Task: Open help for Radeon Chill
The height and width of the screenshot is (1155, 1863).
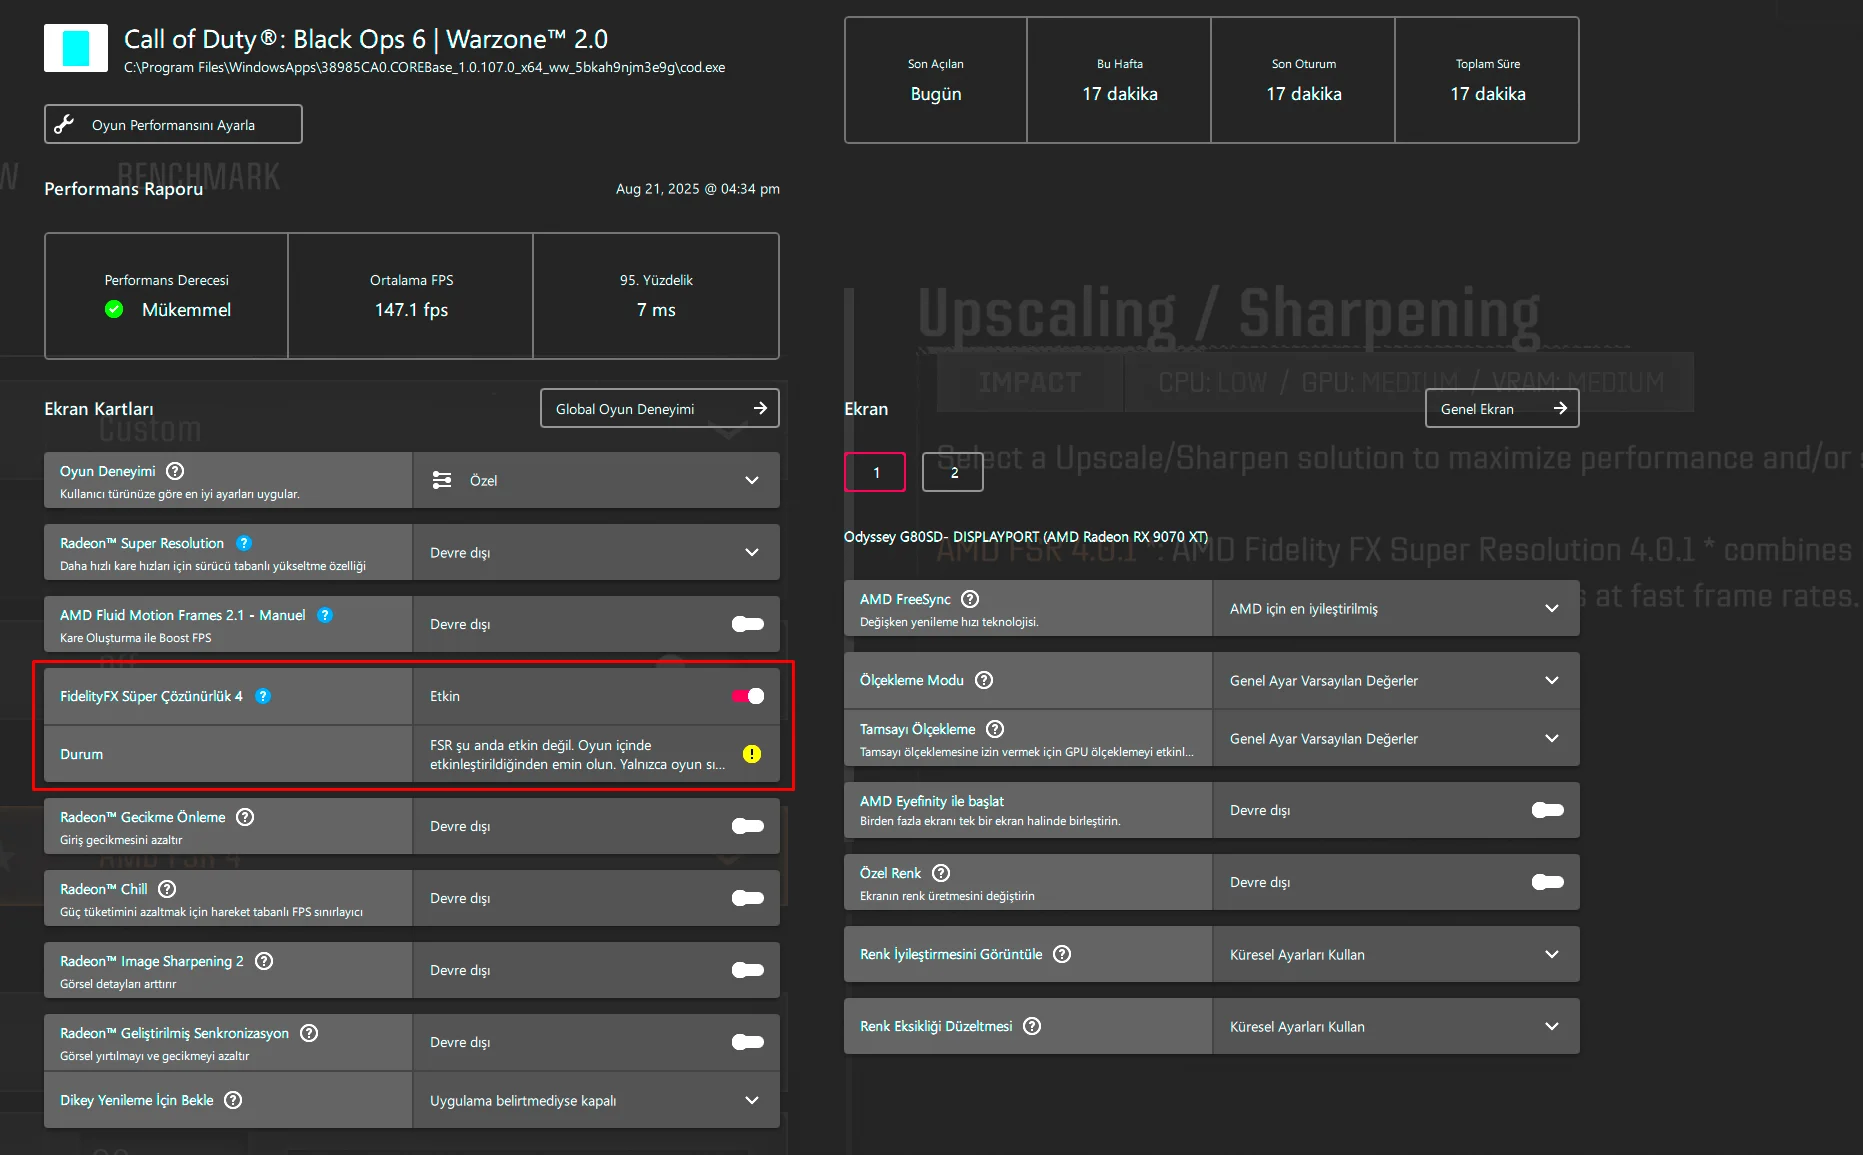Action: click(167, 889)
